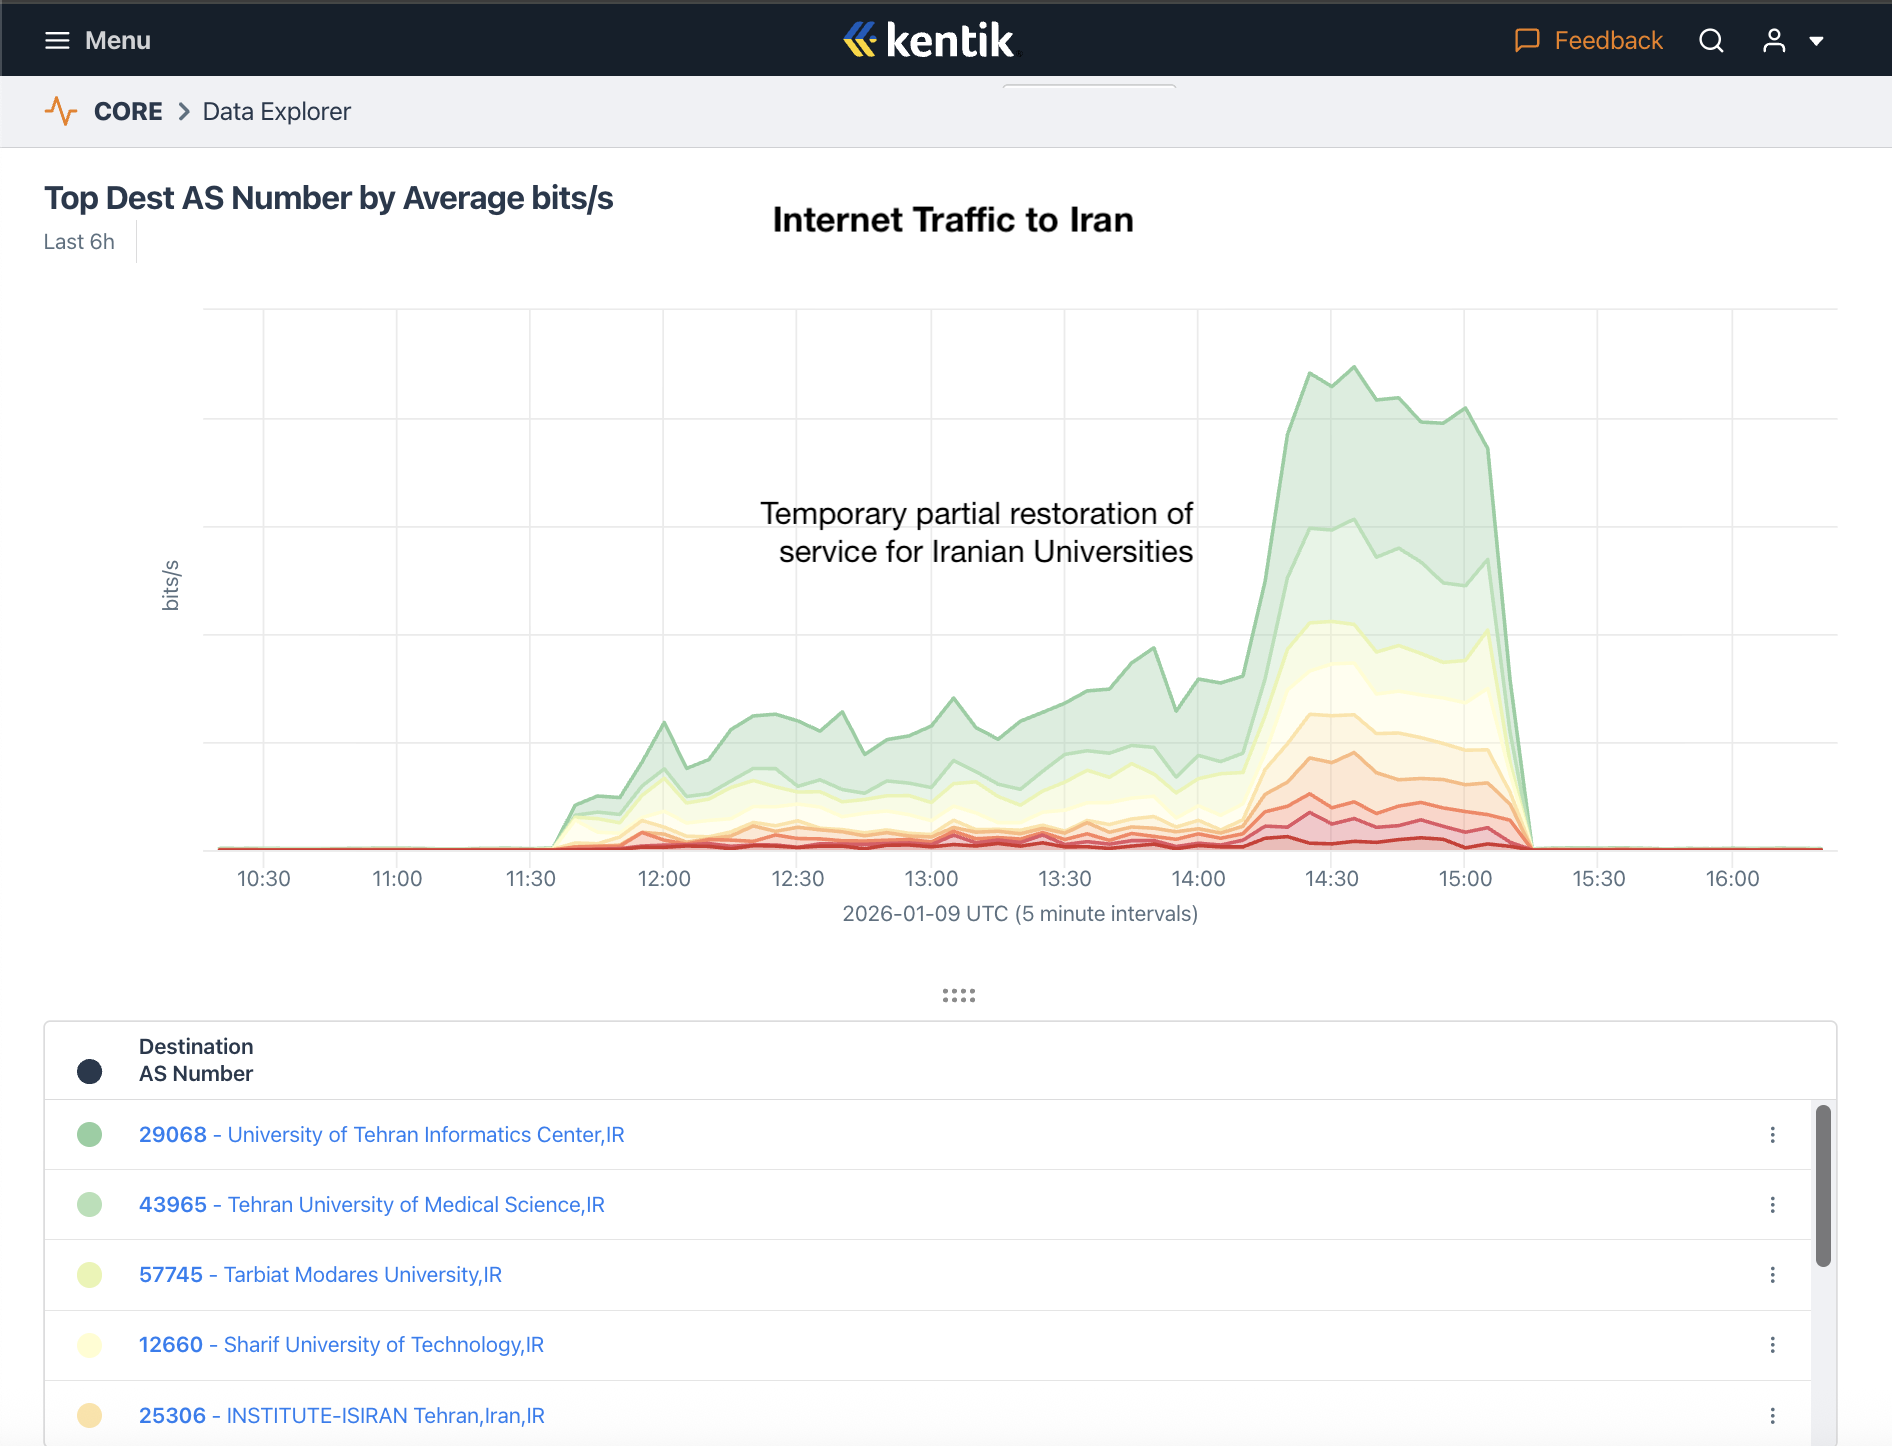Click the drag handle between chart and table

[958, 995]
